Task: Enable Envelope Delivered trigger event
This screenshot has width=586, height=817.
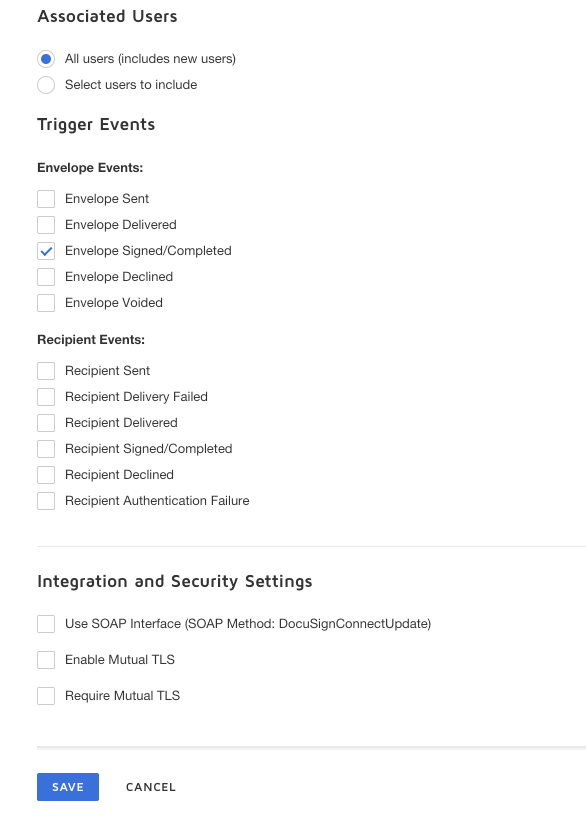Action: coord(46,225)
